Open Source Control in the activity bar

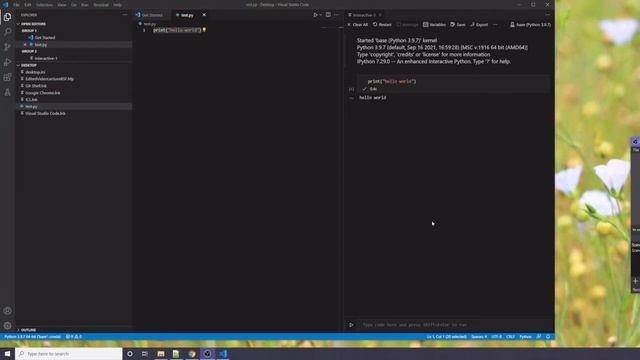click(x=7, y=47)
